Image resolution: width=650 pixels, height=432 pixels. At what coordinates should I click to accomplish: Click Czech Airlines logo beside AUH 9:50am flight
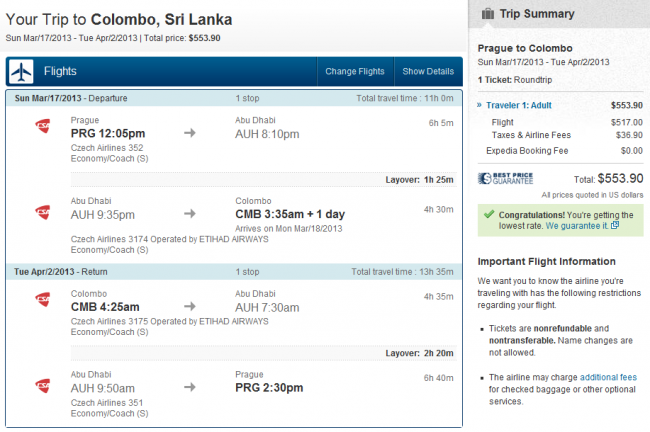[43, 385]
